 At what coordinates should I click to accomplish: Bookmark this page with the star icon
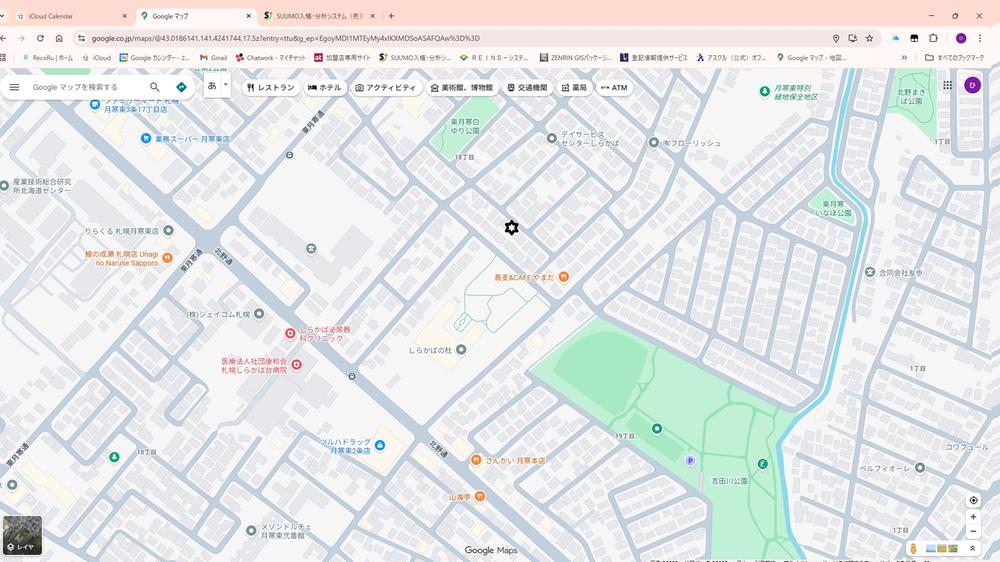pos(869,38)
